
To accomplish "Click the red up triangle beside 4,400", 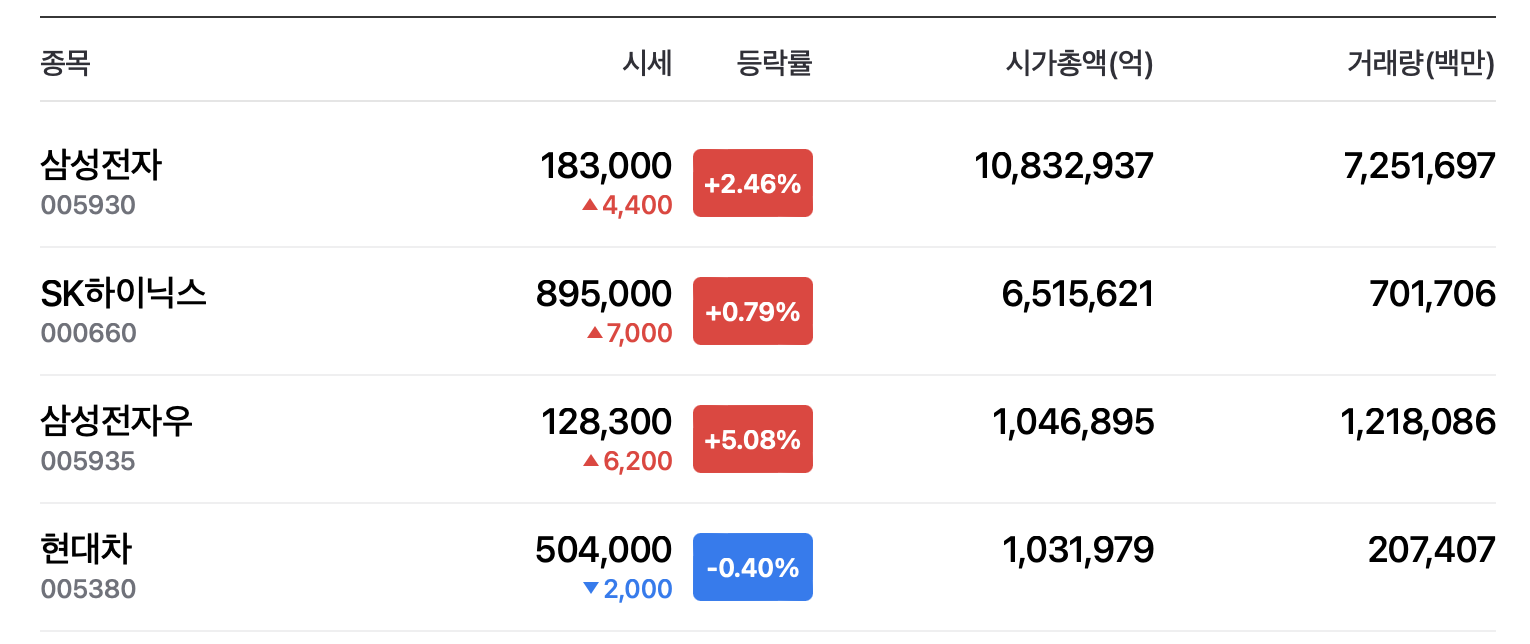I will pyautogui.click(x=590, y=205).
